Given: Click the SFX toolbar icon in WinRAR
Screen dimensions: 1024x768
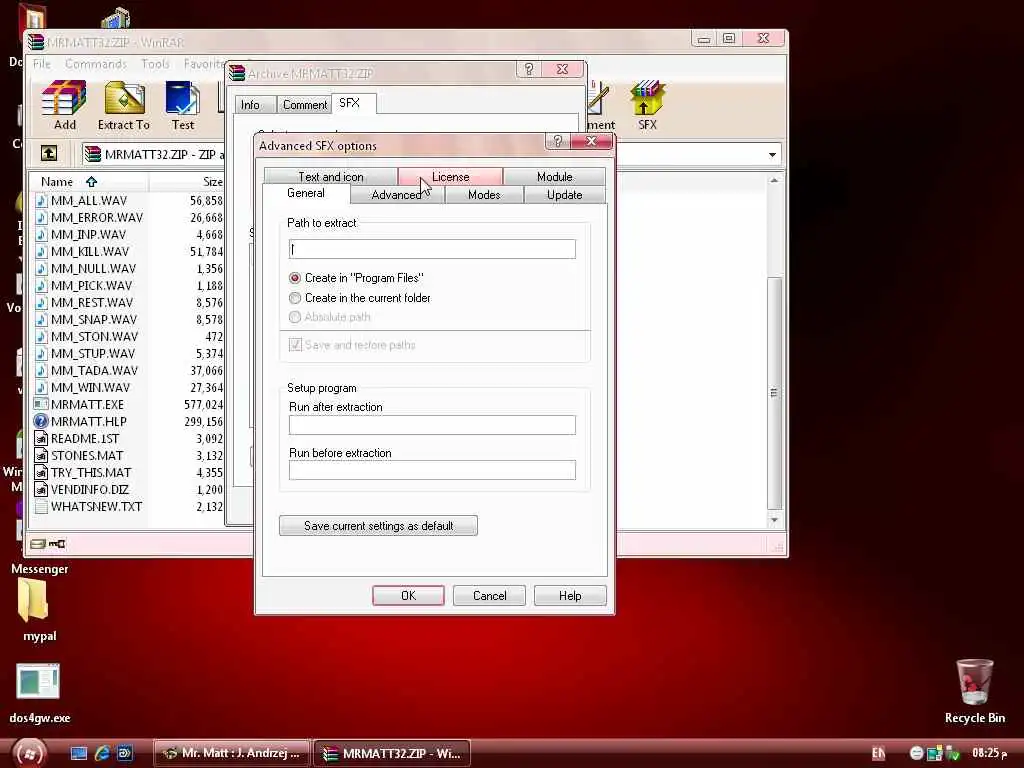Looking at the screenshot, I should [x=647, y=104].
